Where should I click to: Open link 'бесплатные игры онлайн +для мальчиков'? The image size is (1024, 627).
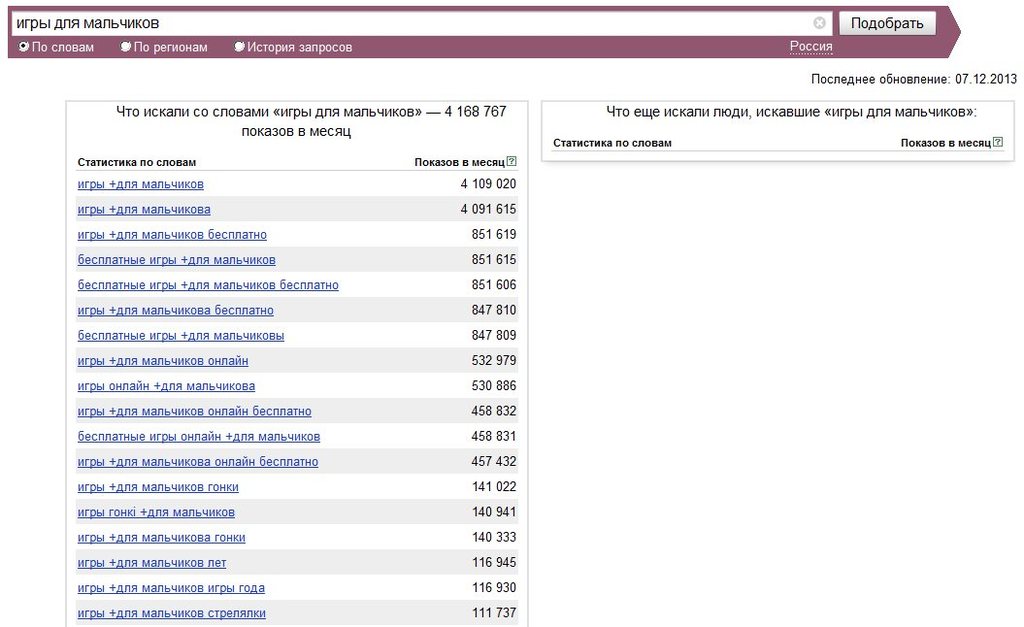tap(199, 436)
